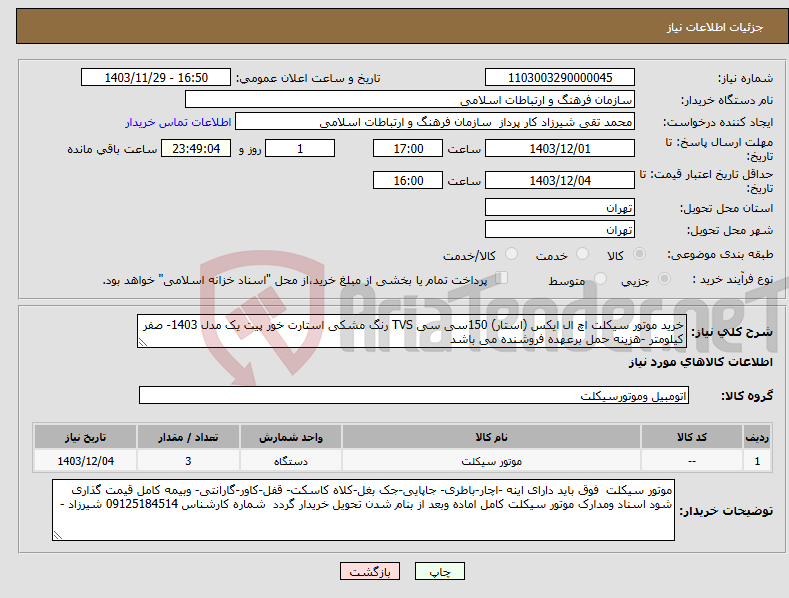Viewport: 789px width, 598px height.
Task: Click the delivery province field تهران
Action: [x=560, y=207]
